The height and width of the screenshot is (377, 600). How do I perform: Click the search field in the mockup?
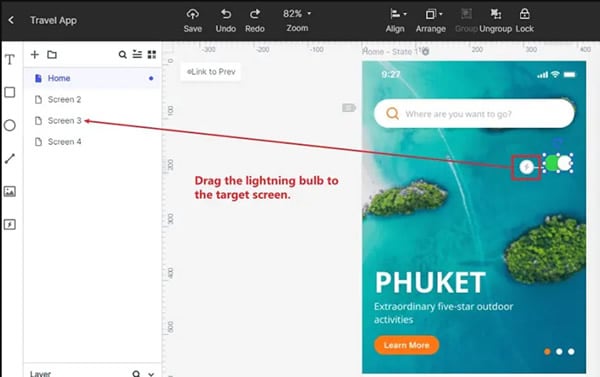(x=474, y=114)
